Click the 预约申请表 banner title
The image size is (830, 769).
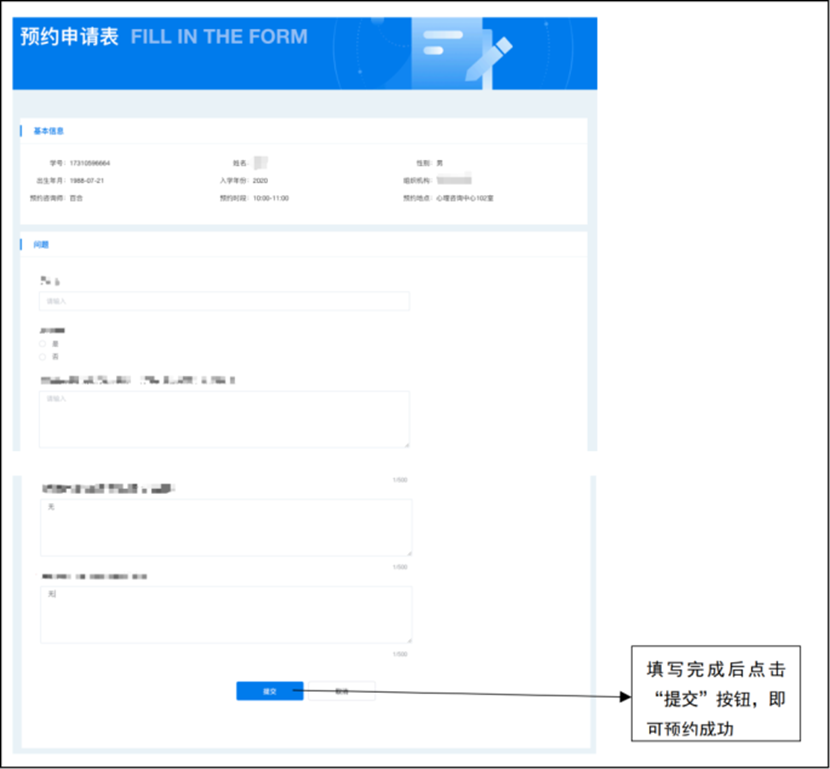tap(70, 38)
